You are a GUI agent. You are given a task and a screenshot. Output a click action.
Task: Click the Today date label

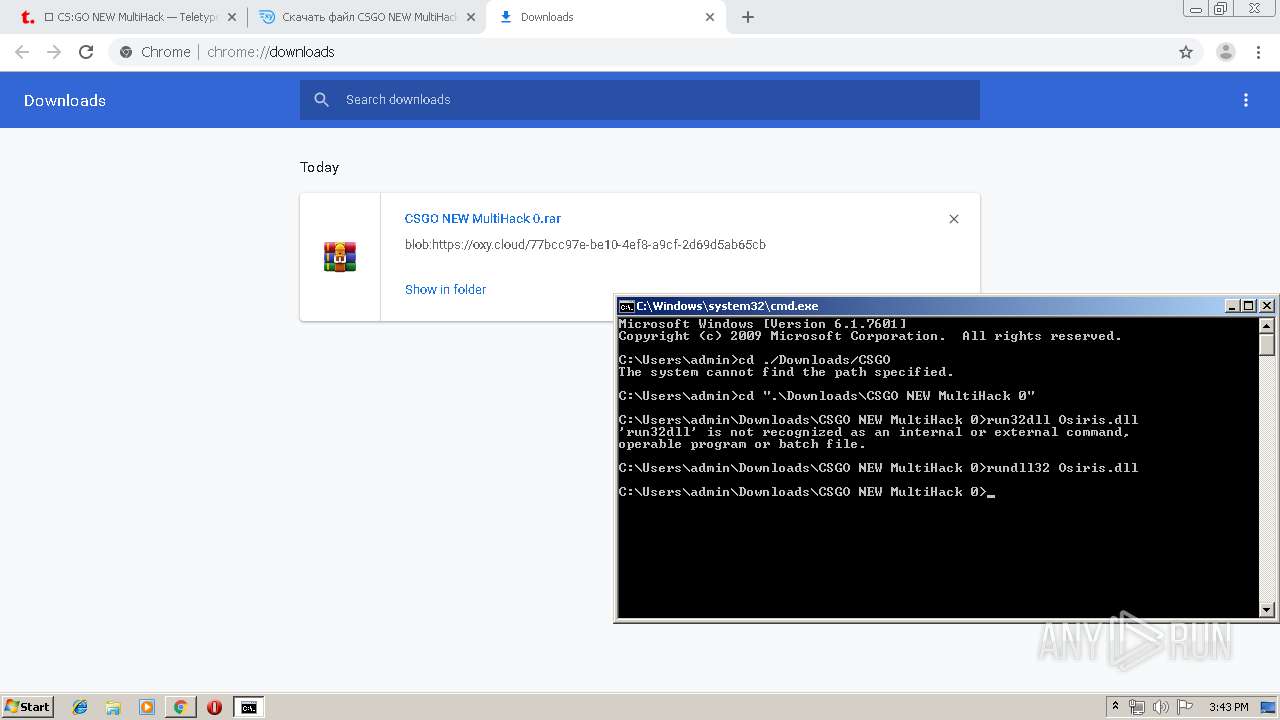pyautogui.click(x=319, y=168)
